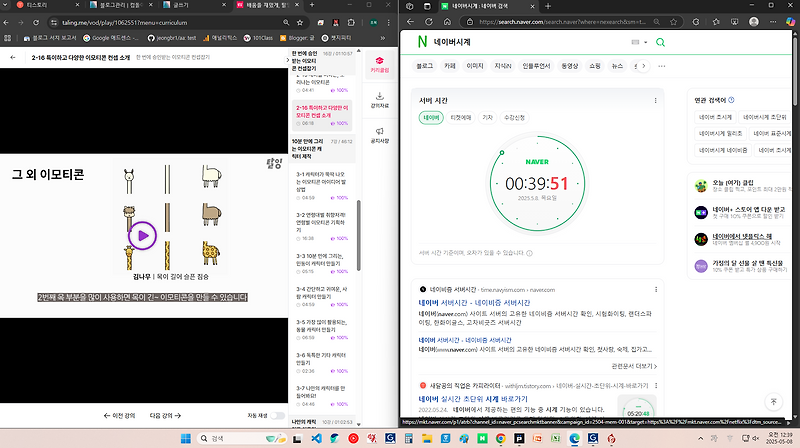Go back using the arrow beside lecture title 2-16
The width and height of the screenshot is (800, 448).
point(13,58)
